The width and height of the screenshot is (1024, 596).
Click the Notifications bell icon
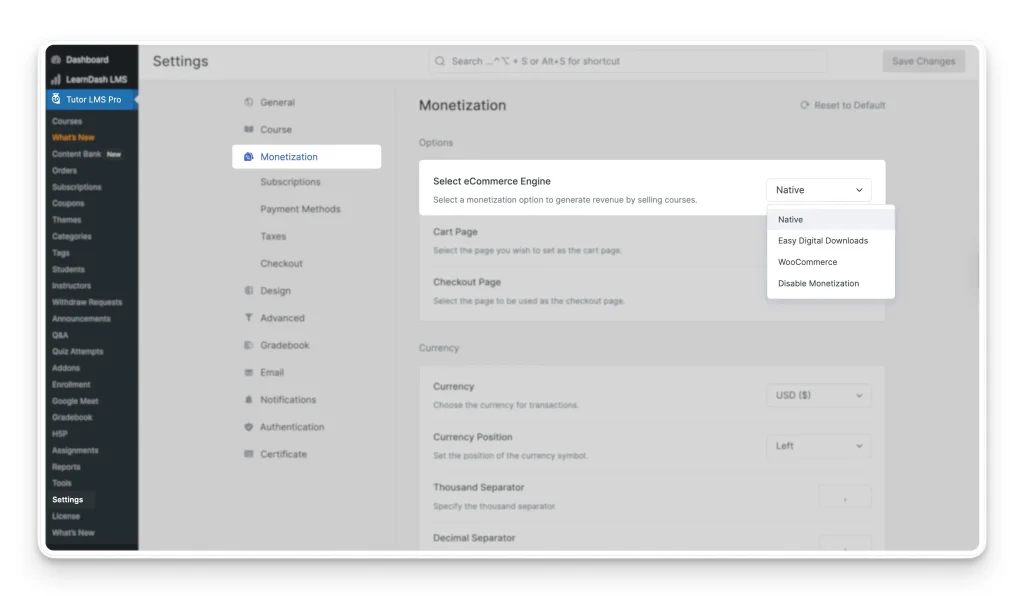(x=248, y=400)
